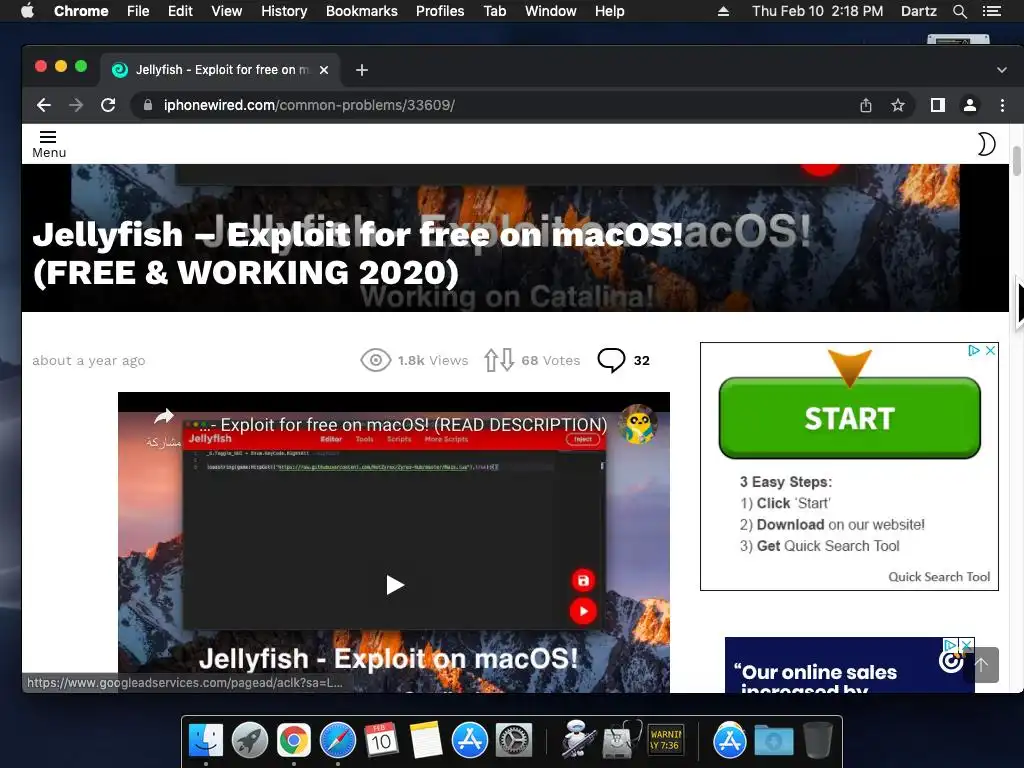Open Google Chrome from the Dock
The width and height of the screenshot is (1024, 768).
coord(294,741)
